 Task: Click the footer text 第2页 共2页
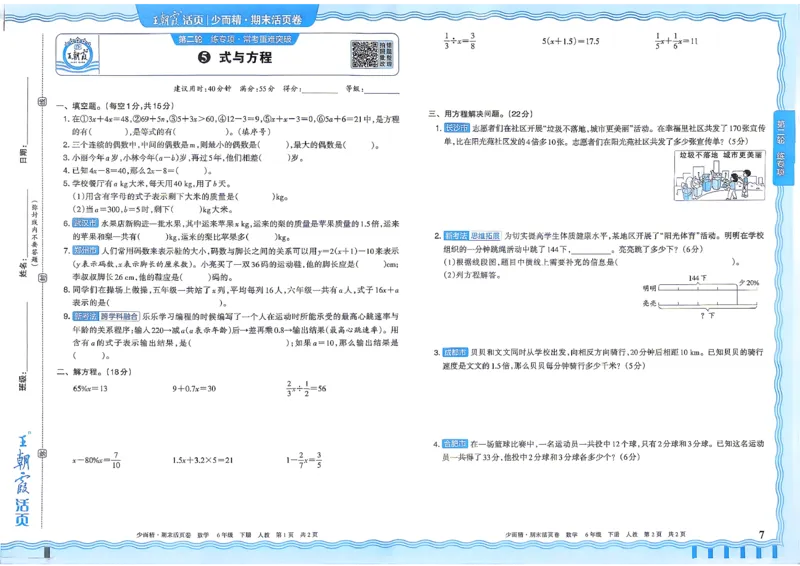[665, 534]
